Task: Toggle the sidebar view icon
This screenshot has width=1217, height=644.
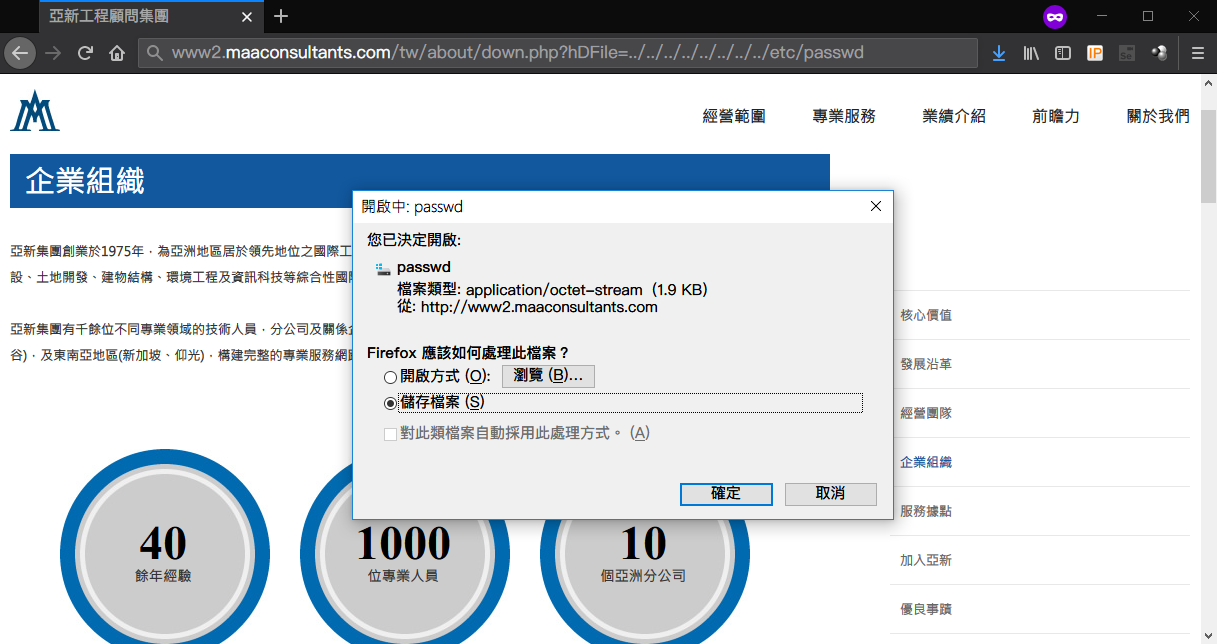Action: tap(1063, 53)
